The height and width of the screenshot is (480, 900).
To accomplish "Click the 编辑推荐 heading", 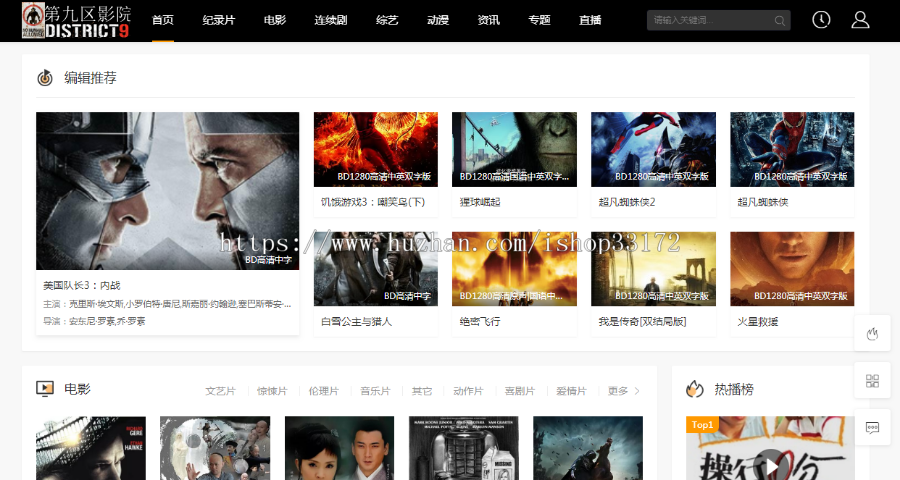I will coord(90,78).
